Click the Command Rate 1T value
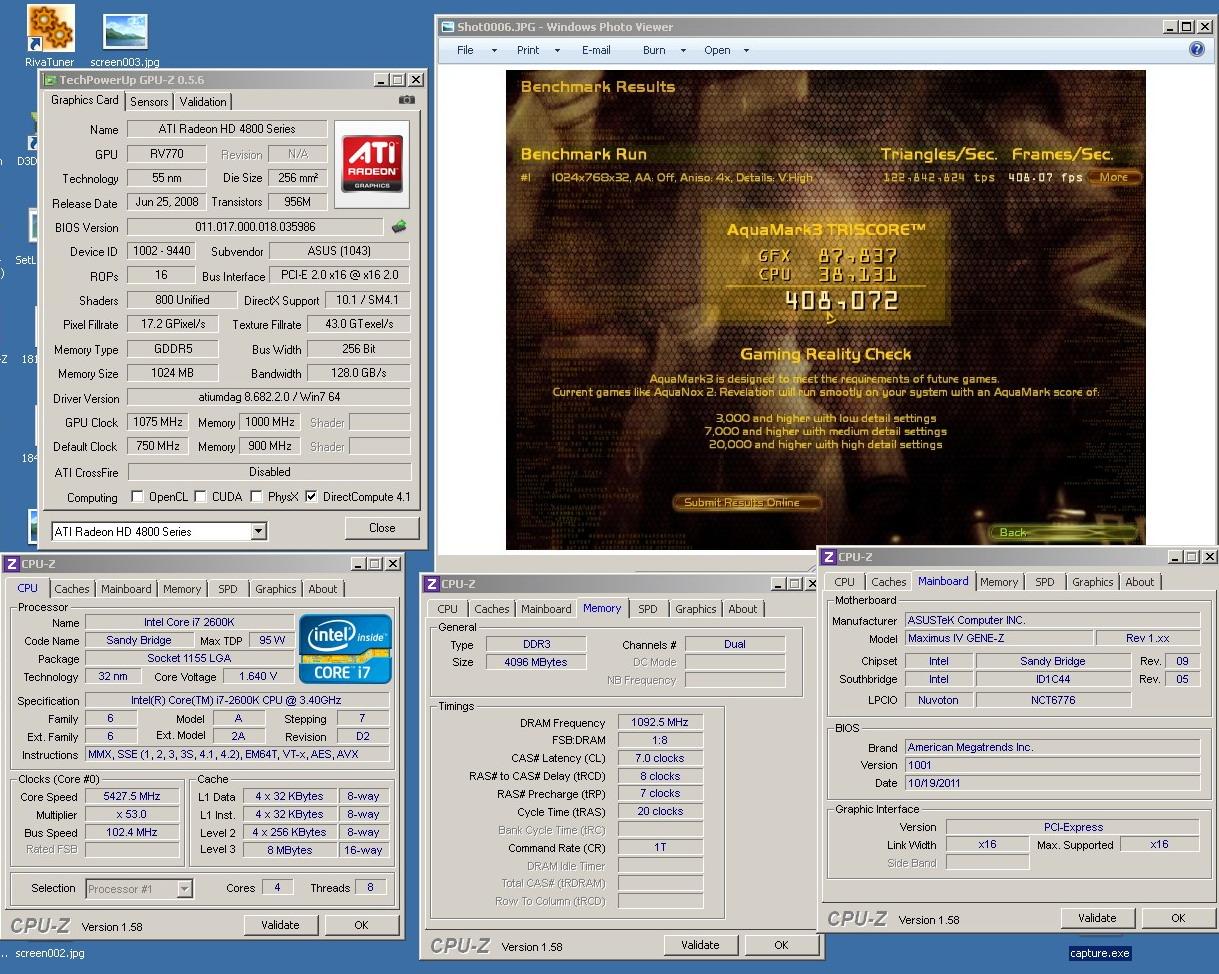 [x=660, y=847]
